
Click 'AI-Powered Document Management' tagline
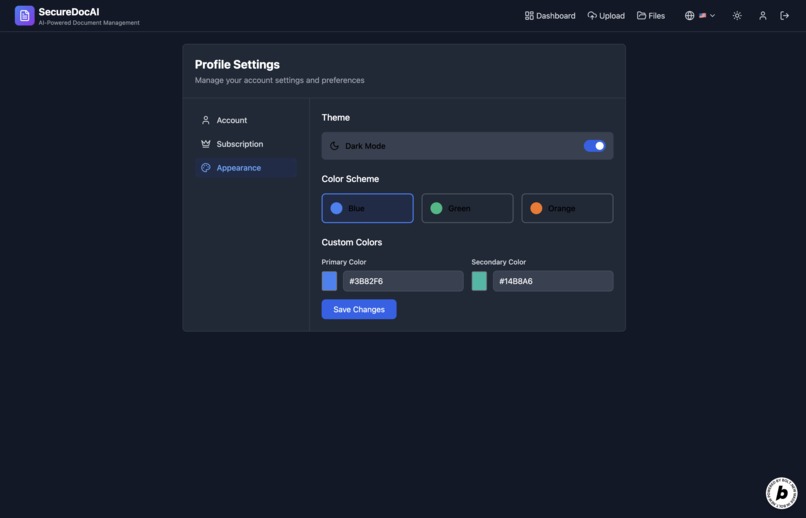89,23
